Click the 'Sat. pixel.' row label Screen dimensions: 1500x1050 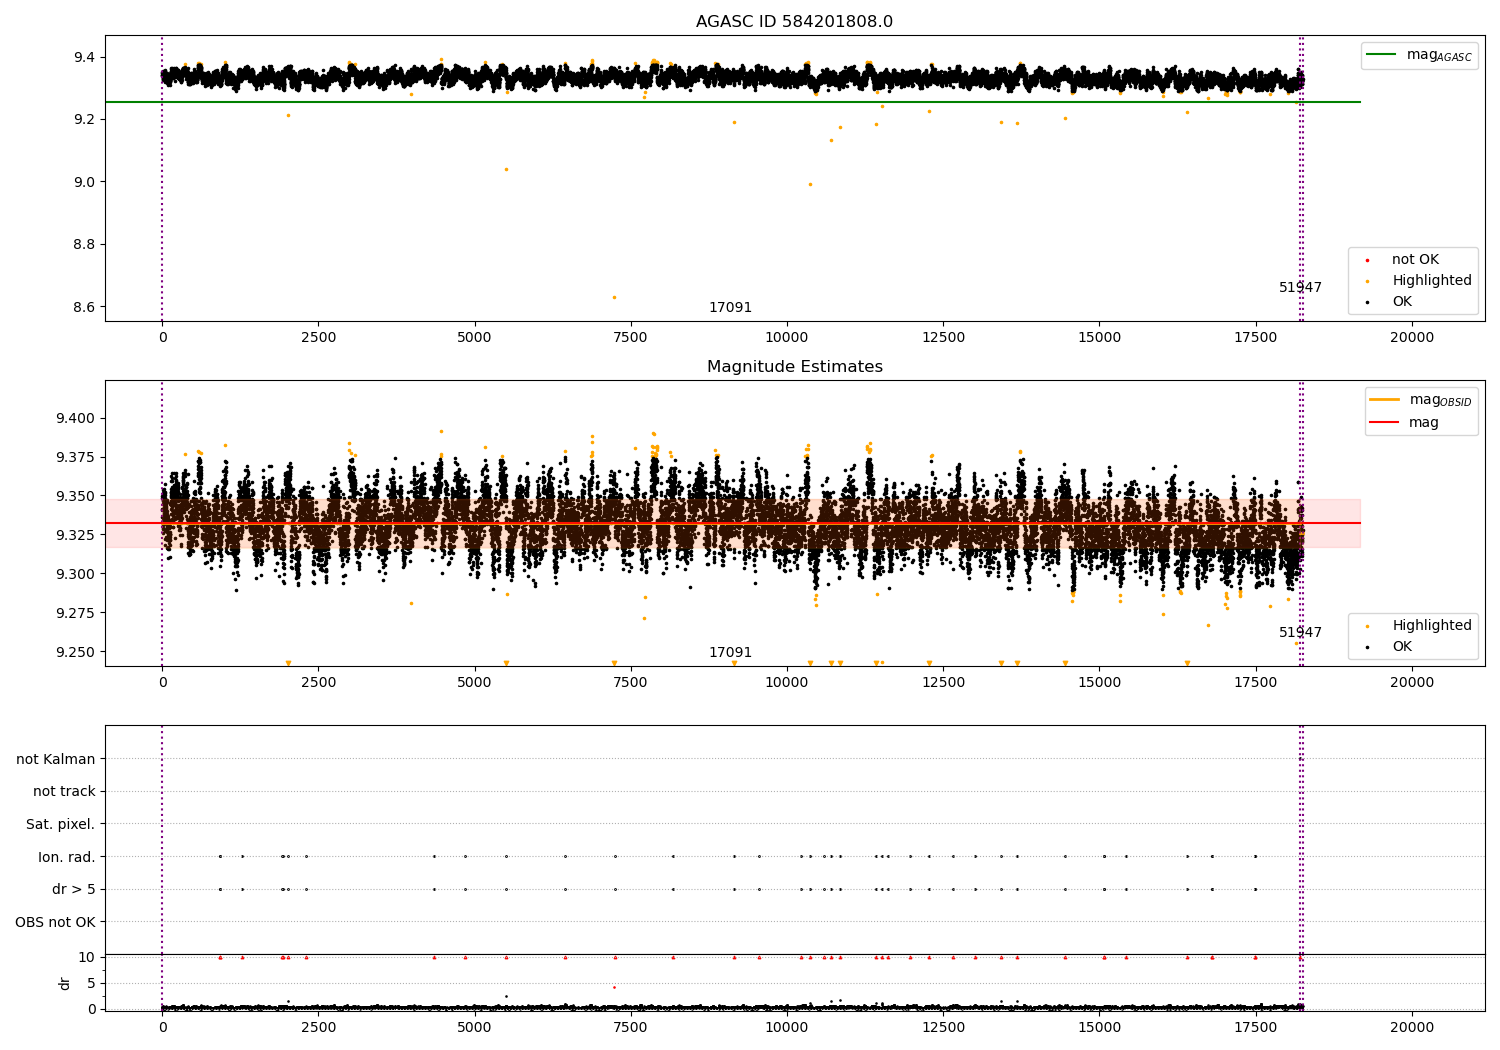[x=61, y=825]
